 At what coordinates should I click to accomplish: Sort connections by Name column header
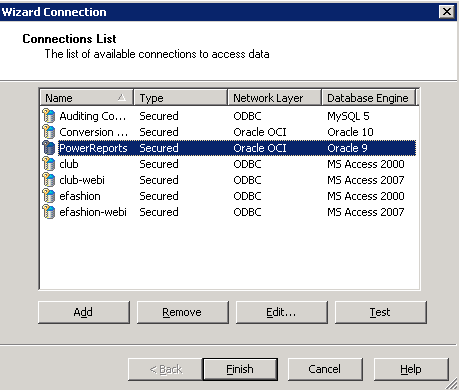click(87, 98)
